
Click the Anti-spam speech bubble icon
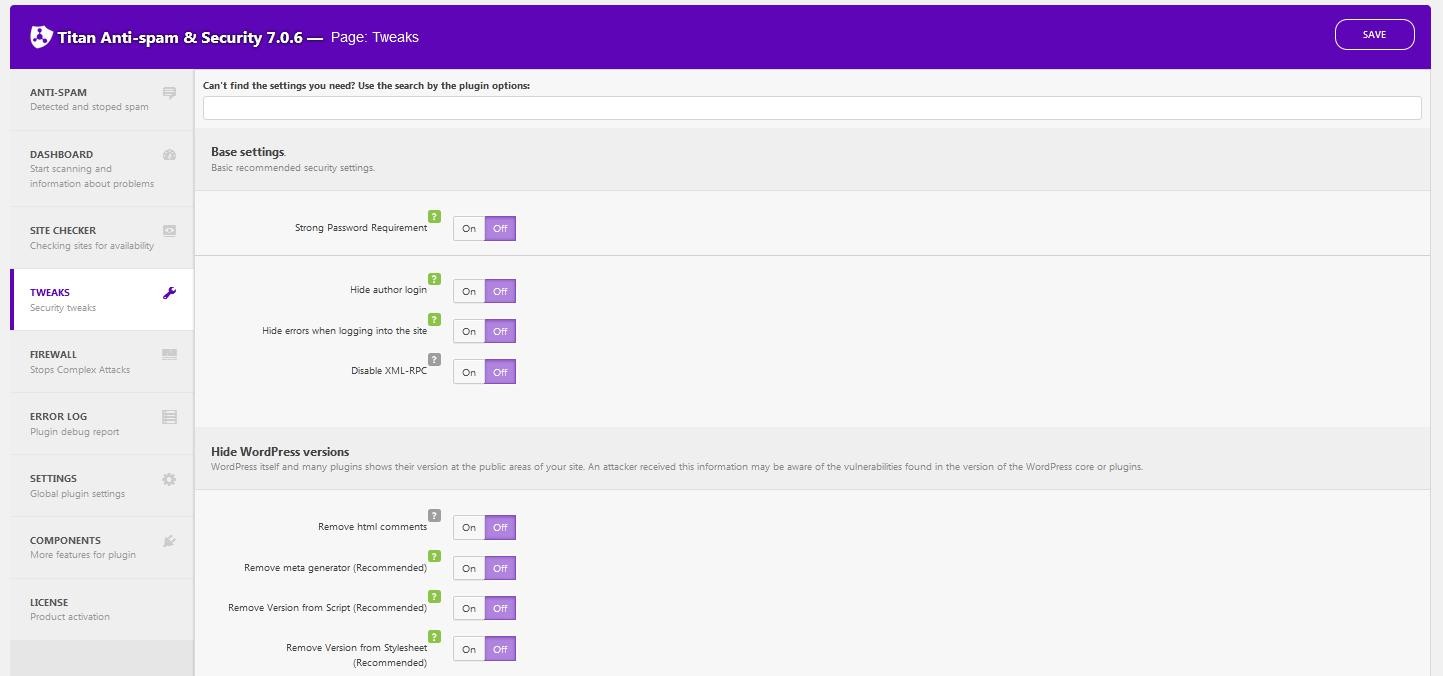(169, 93)
